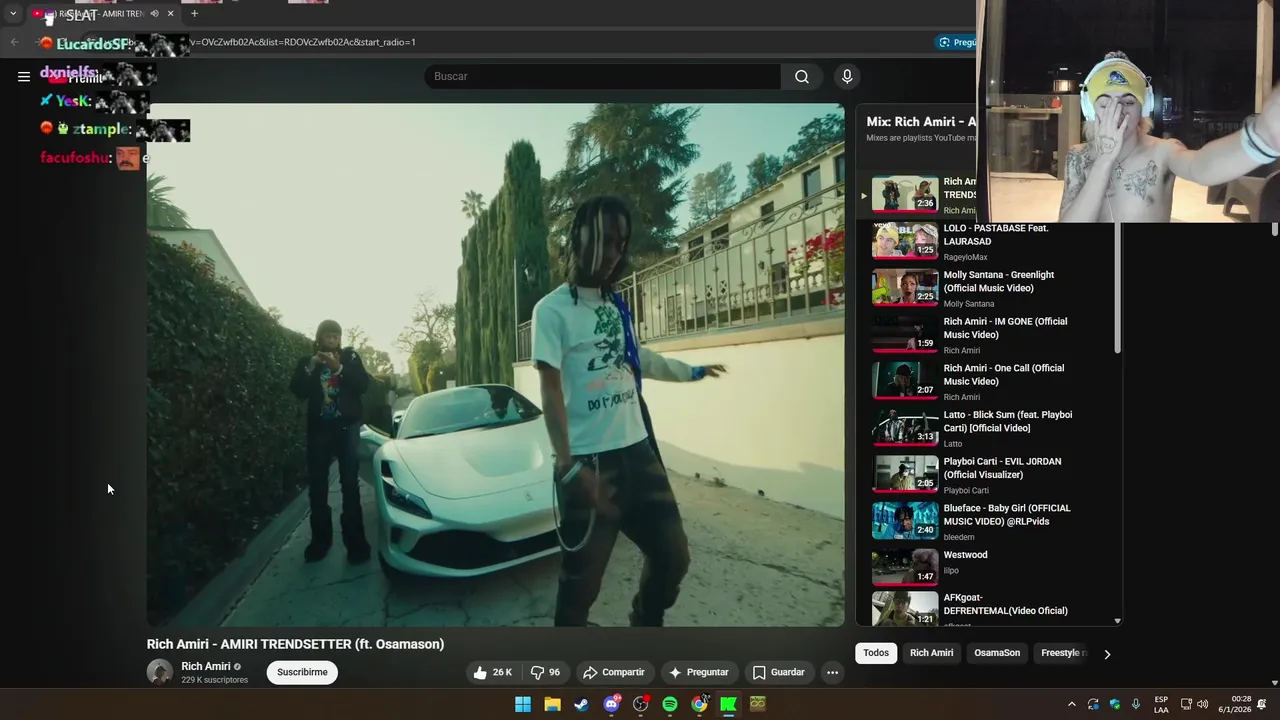Subscribe using the Suscribirme button
This screenshot has width=1280, height=720.
[x=302, y=672]
